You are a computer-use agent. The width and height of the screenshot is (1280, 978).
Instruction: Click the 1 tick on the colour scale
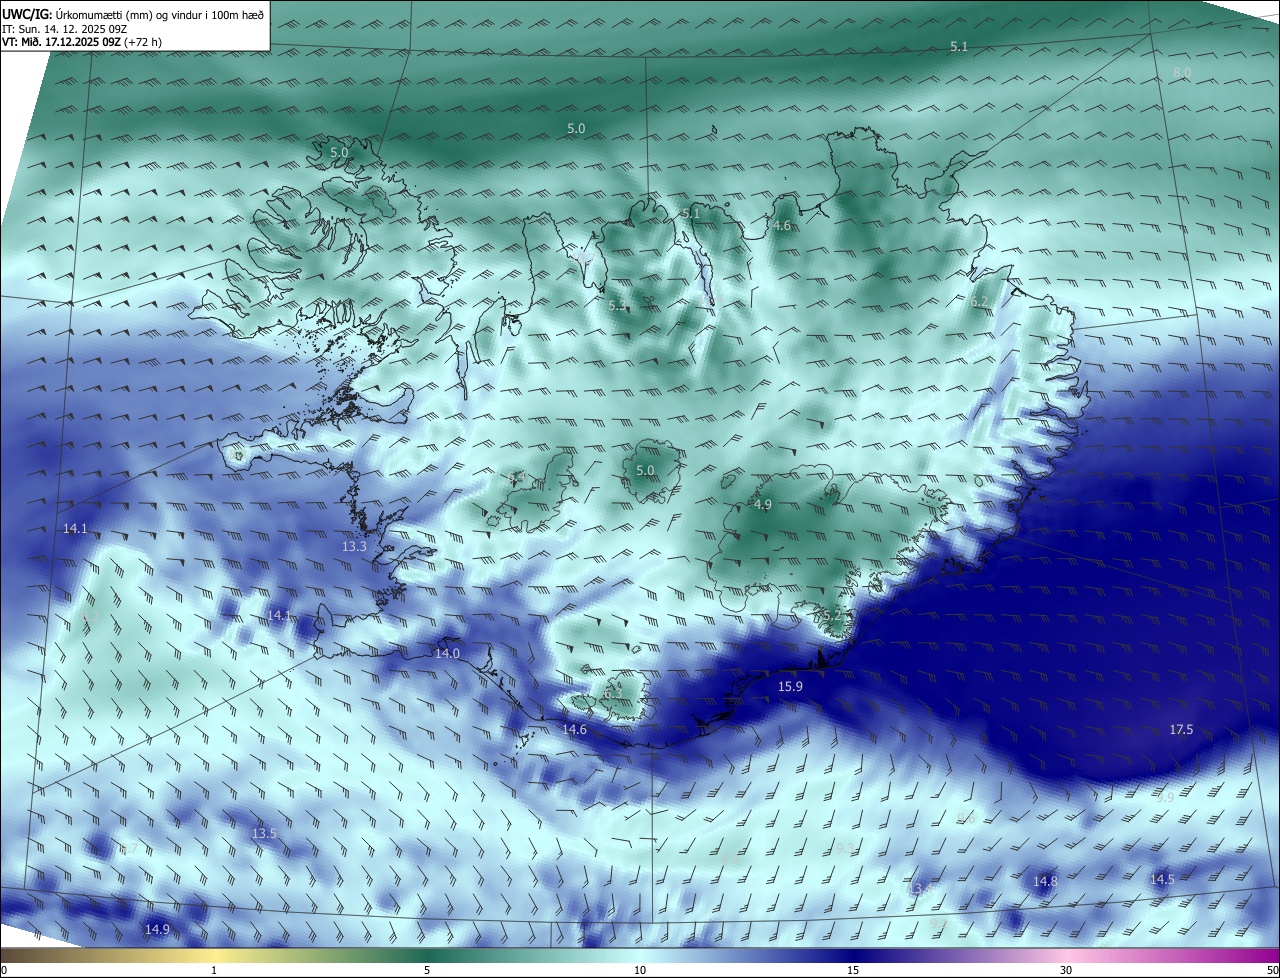click(214, 970)
